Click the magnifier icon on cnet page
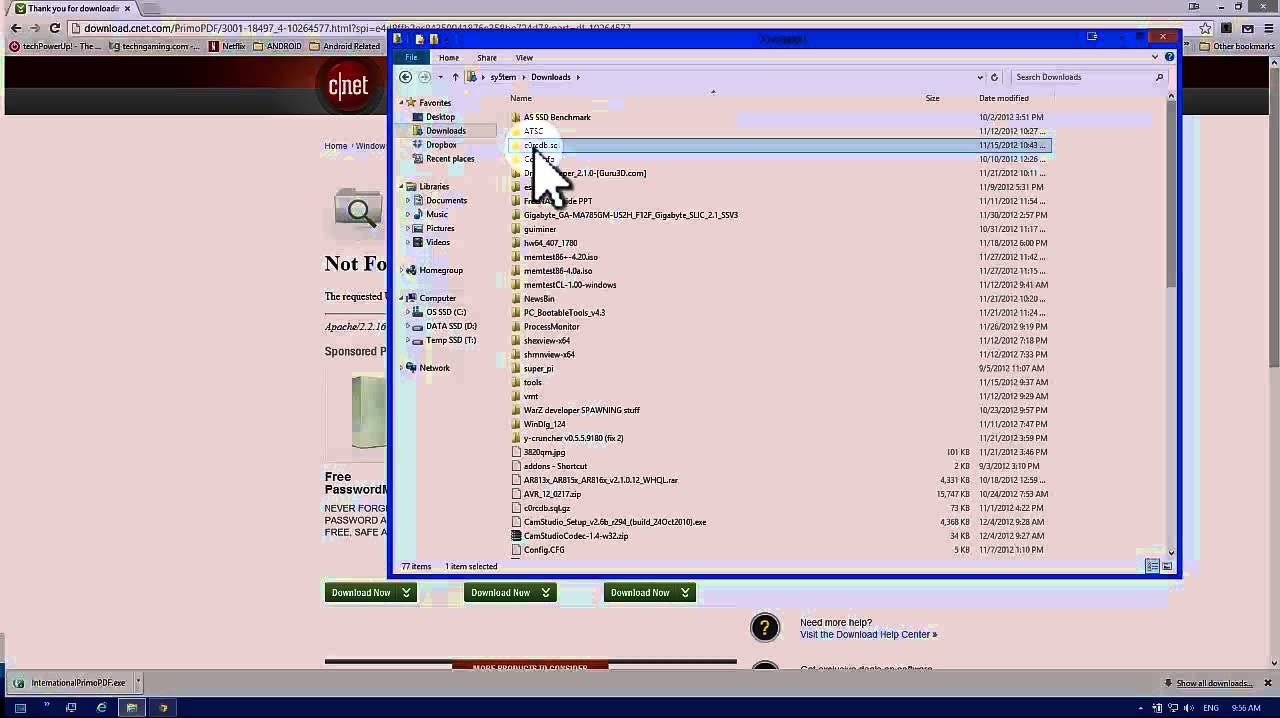Viewport: 1280px width, 718px height. pyautogui.click(x=357, y=210)
